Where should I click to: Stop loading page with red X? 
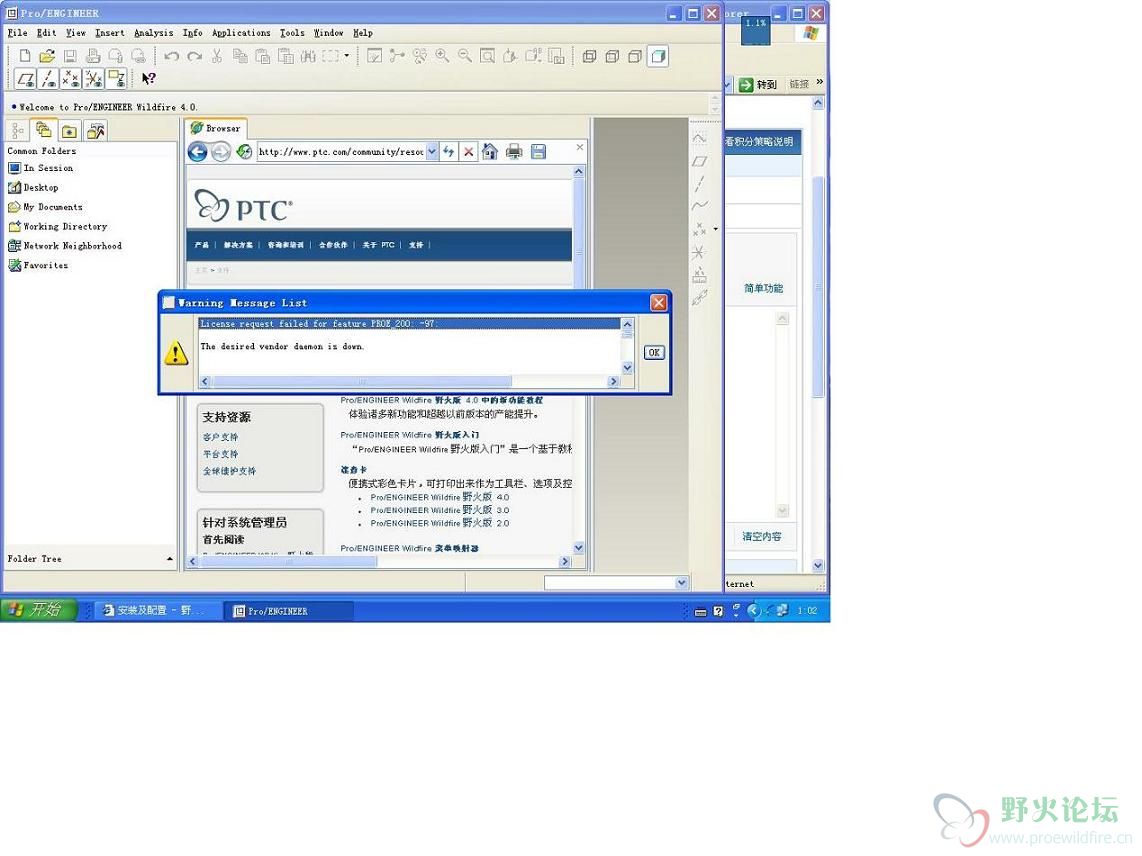[x=469, y=152]
